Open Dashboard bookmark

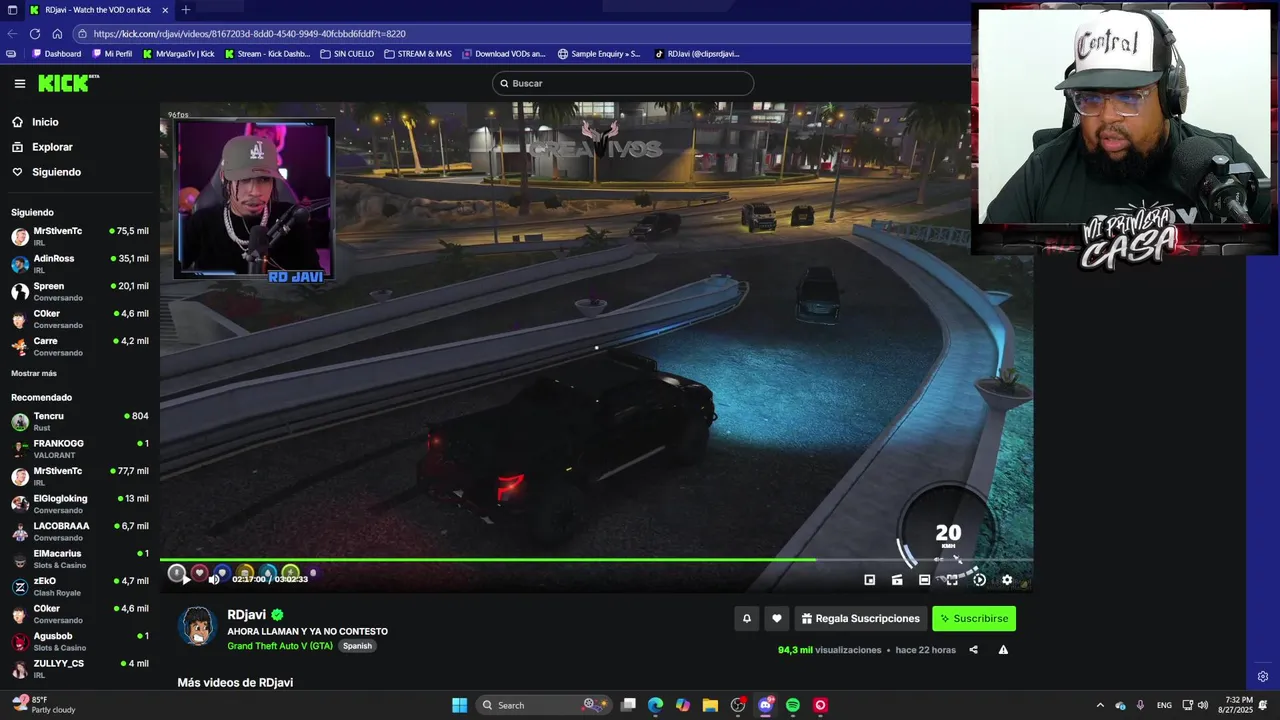57,54
